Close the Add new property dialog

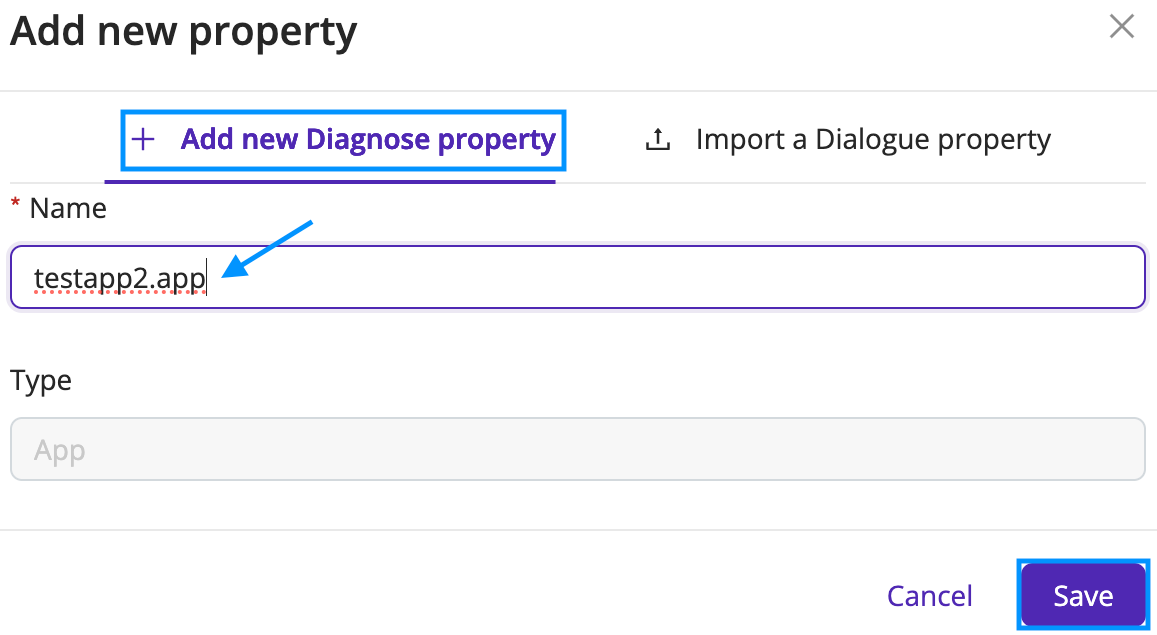pos(1122,27)
